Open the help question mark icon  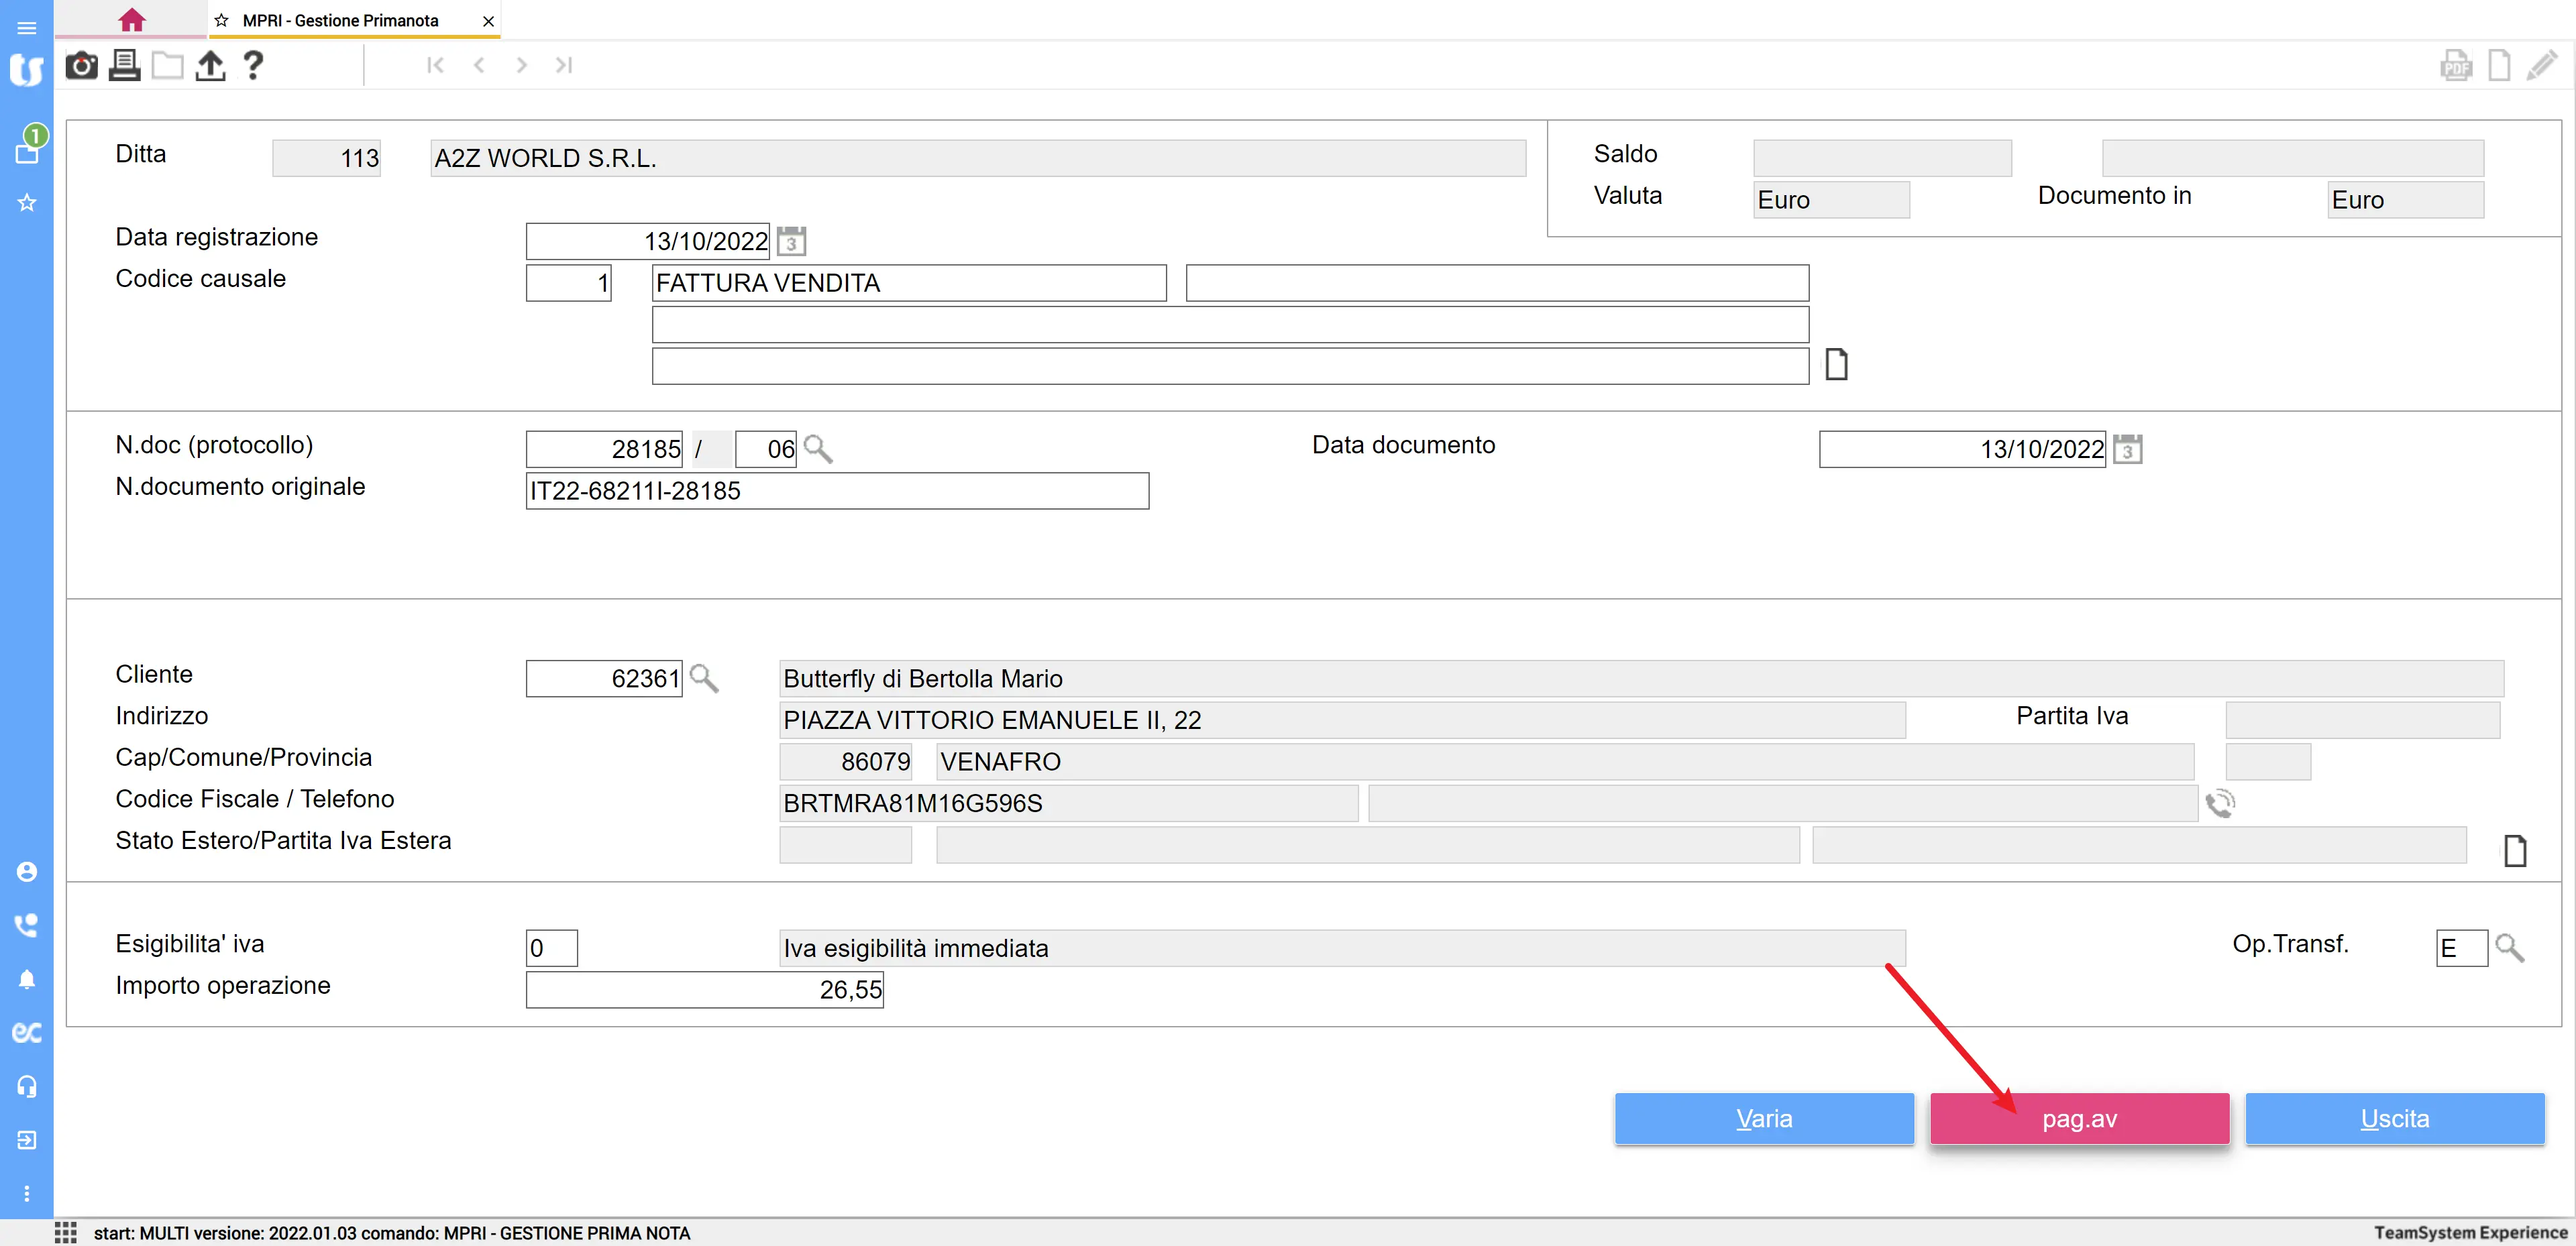(253, 66)
